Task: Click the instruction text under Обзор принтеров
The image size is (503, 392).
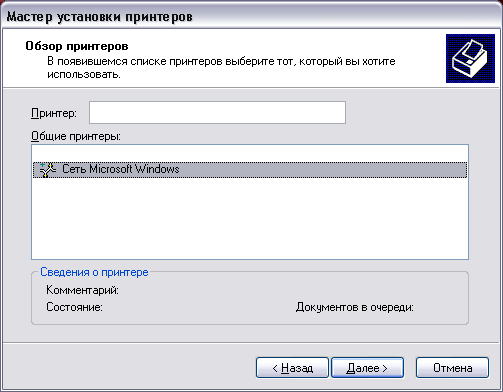Action: click(x=221, y=68)
